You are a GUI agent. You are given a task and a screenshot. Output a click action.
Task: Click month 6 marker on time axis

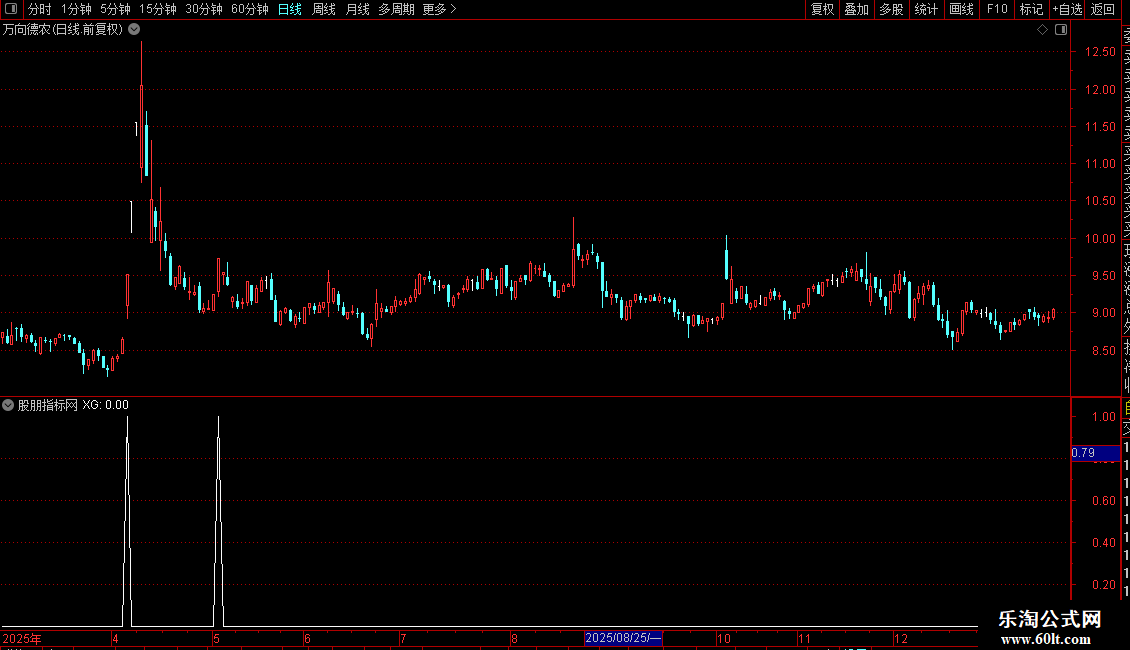click(x=307, y=638)
